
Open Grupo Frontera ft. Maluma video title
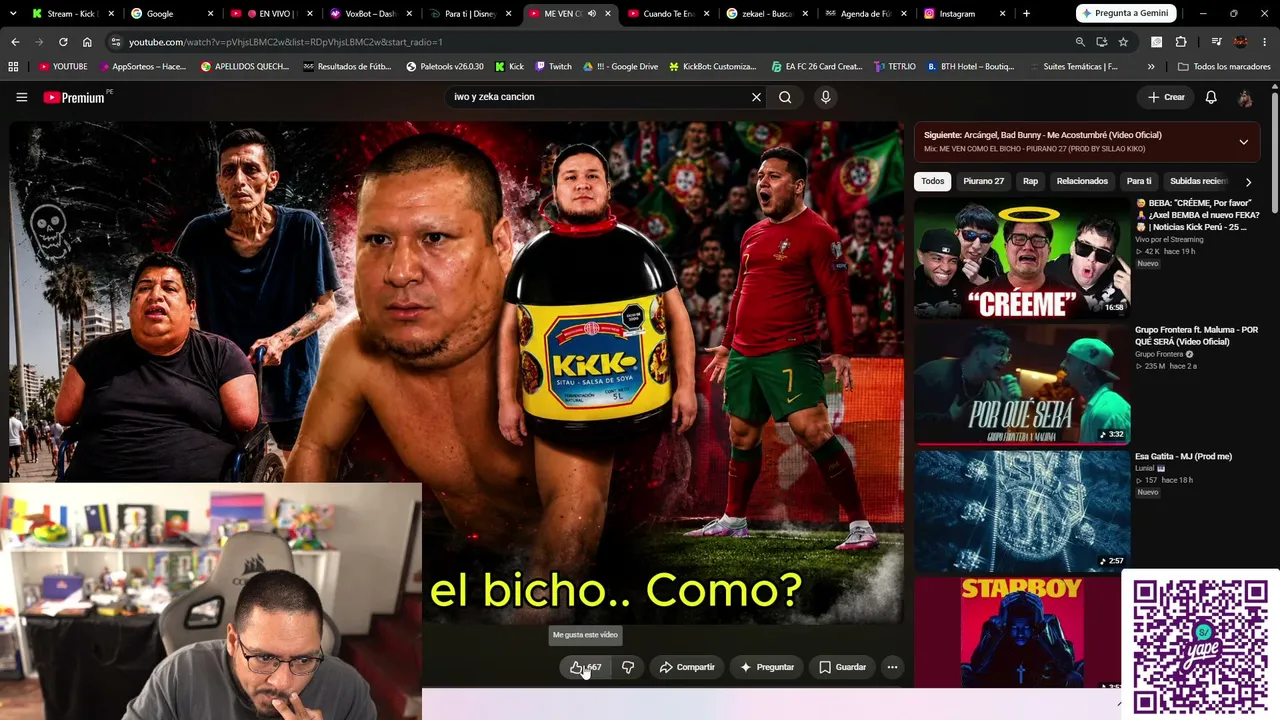[1196, 336]
